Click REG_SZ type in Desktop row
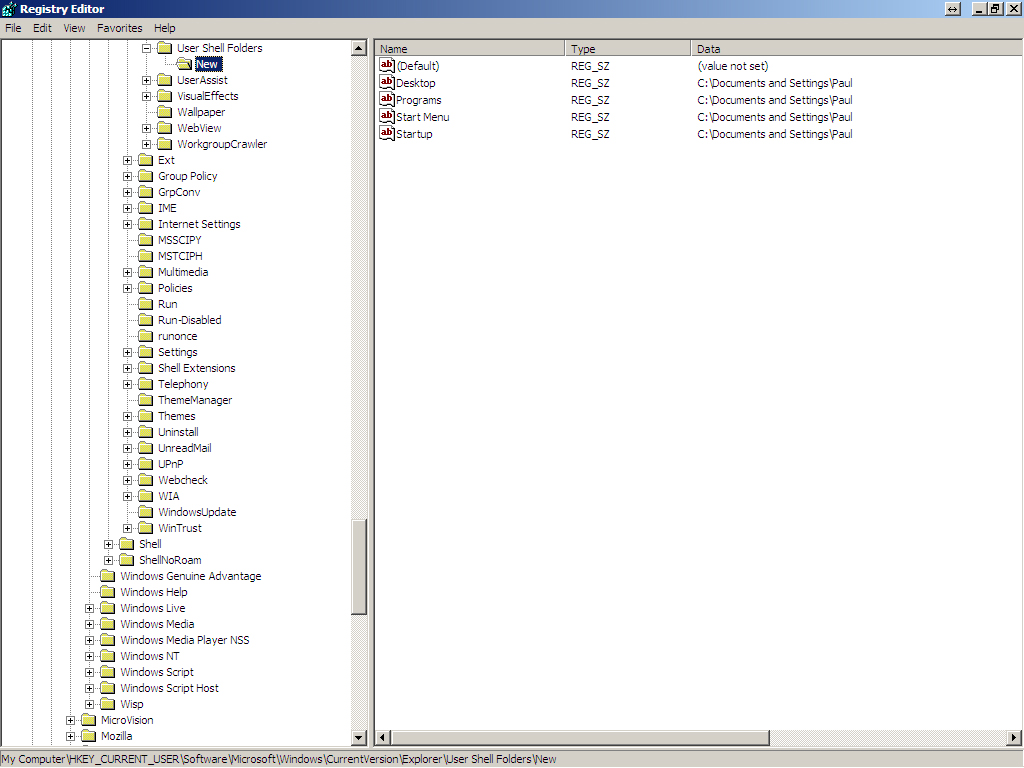This screenshot has height=768, width=1024. 590,83
